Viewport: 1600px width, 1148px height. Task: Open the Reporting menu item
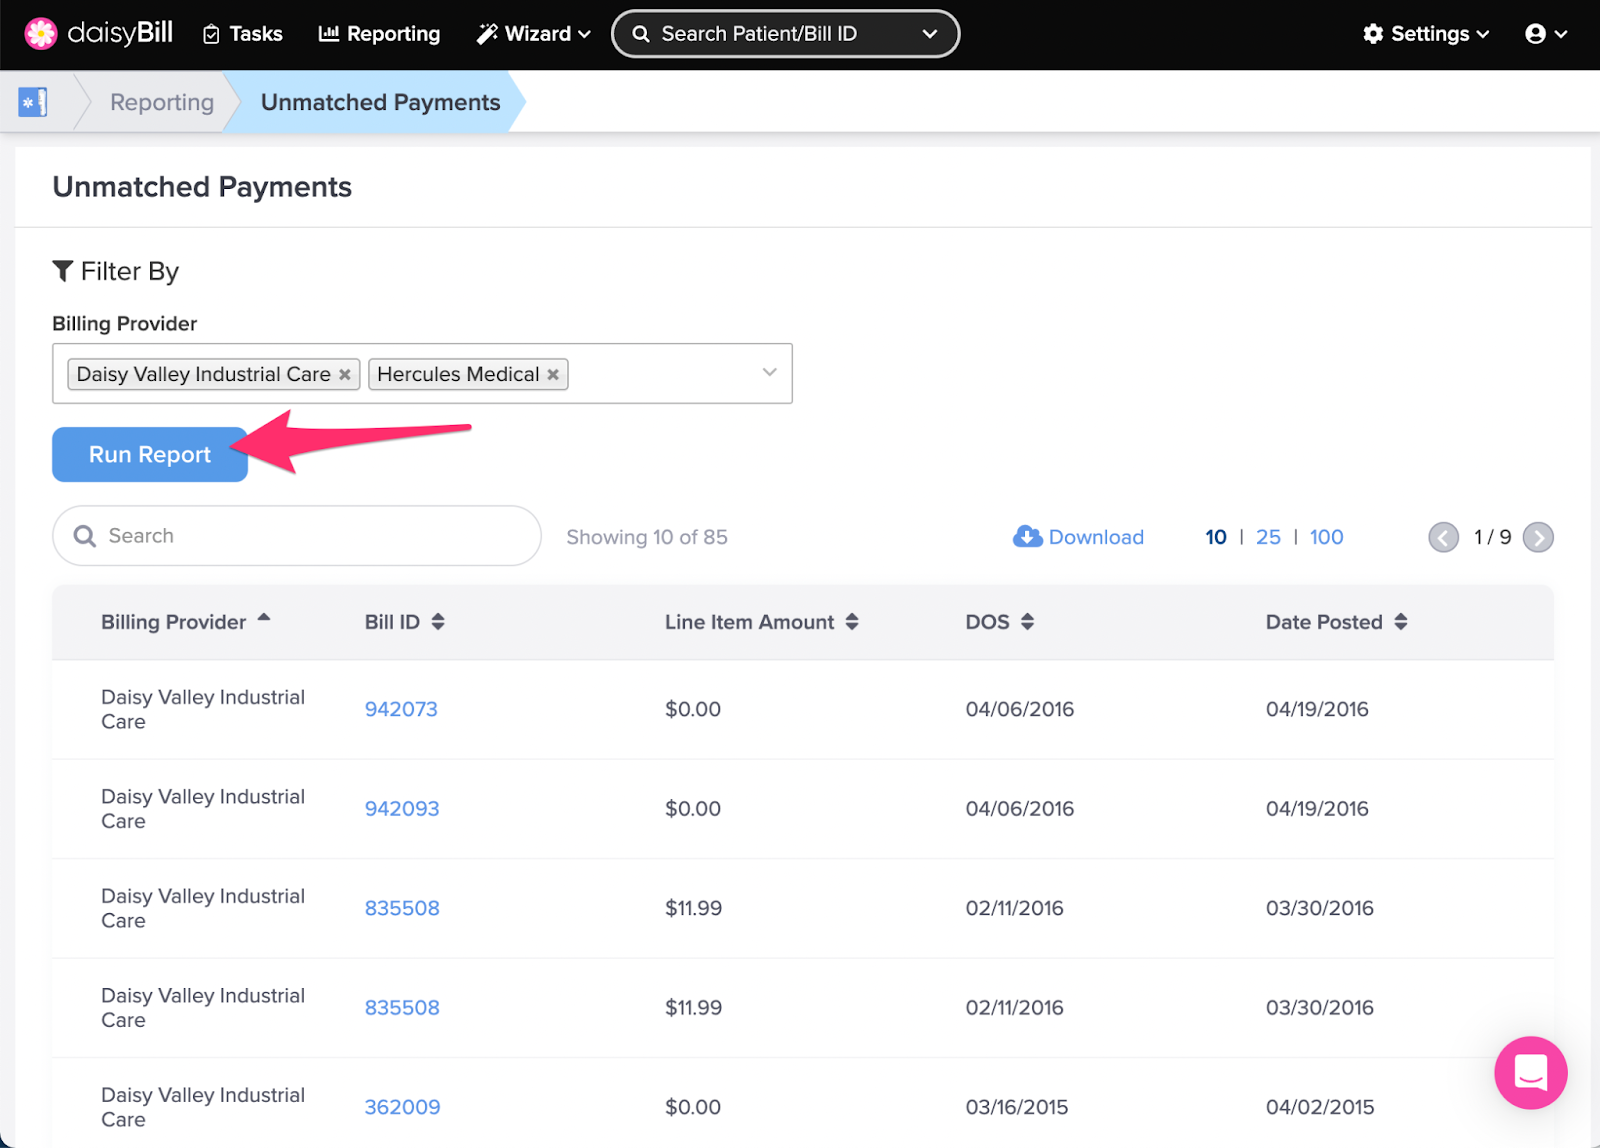click(x=379, y=34)
